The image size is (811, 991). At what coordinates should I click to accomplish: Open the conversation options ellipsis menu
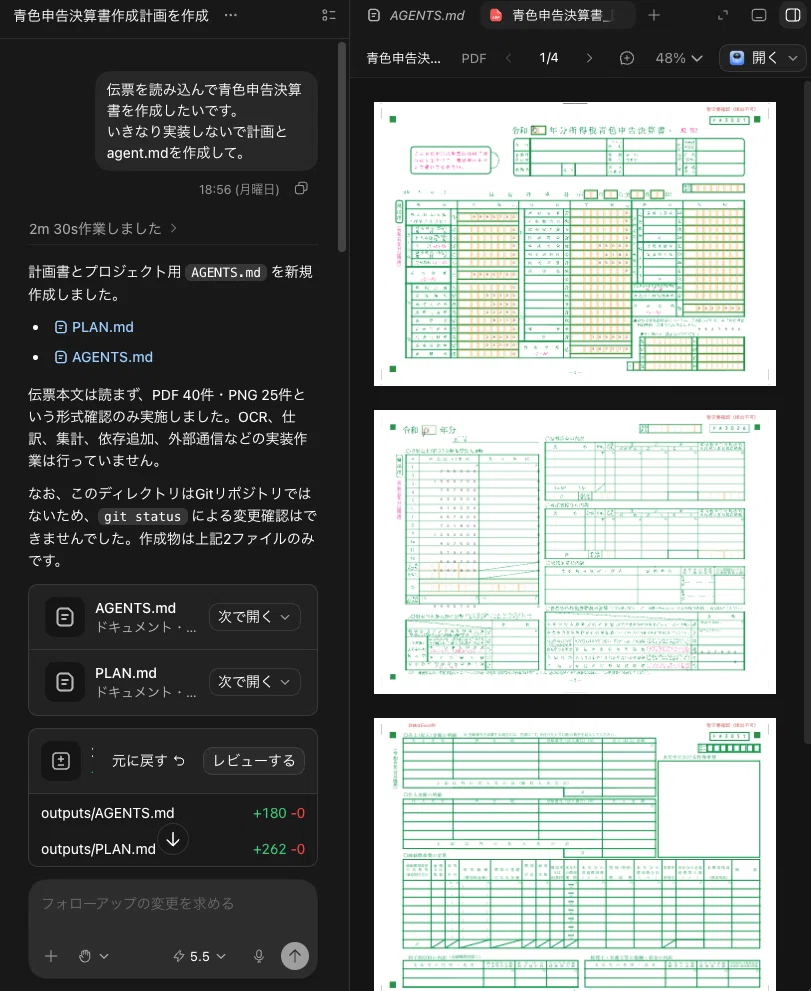231,15
